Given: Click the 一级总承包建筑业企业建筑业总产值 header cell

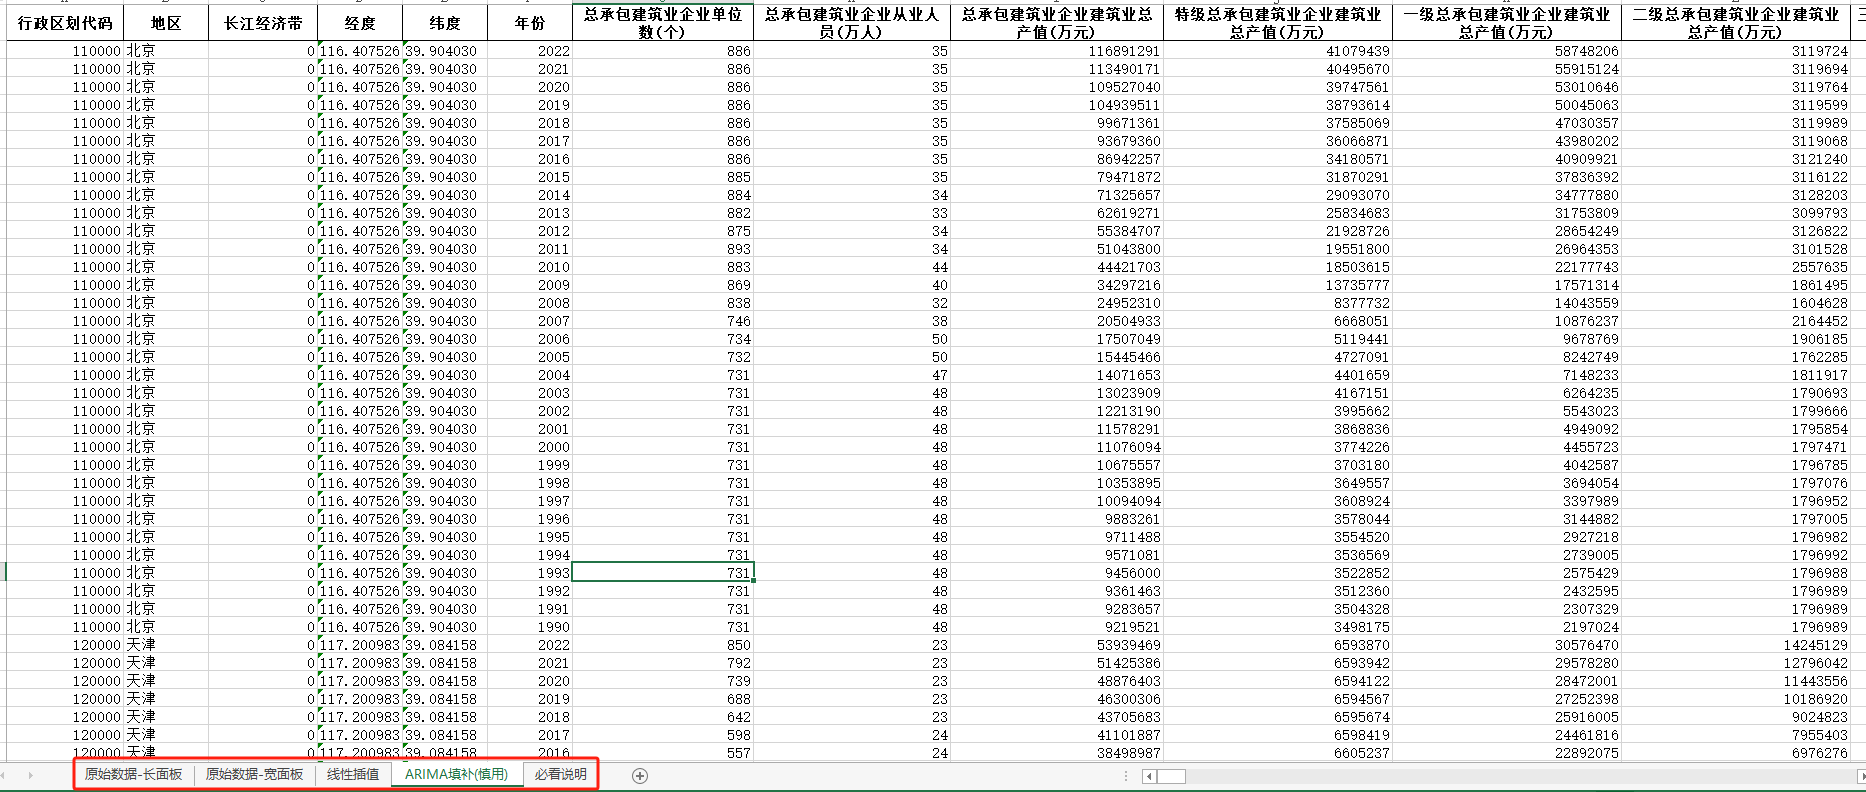Looking at the screenshot, I should [x=1507, y=23].
